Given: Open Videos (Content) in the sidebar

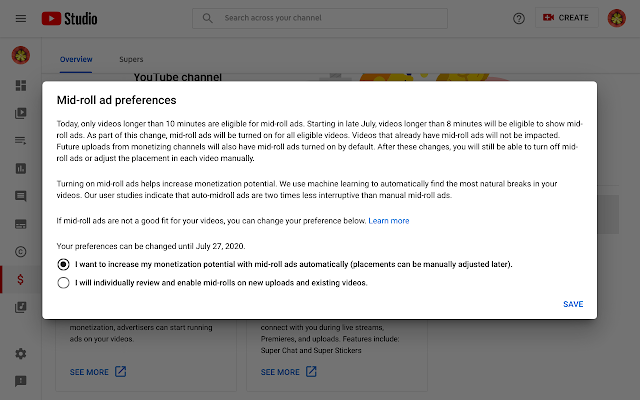Looking at the screenshot, I should coord(21,113).
